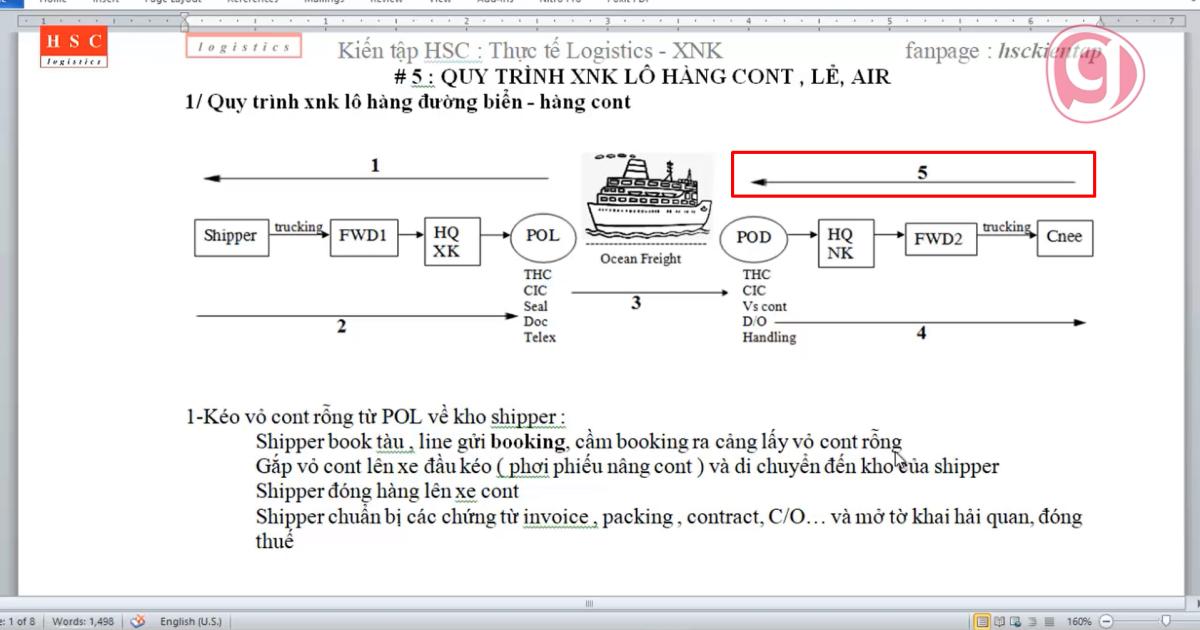Select the POL oval shape
This screenshot has height=630, width=1200.
(543, 236)
